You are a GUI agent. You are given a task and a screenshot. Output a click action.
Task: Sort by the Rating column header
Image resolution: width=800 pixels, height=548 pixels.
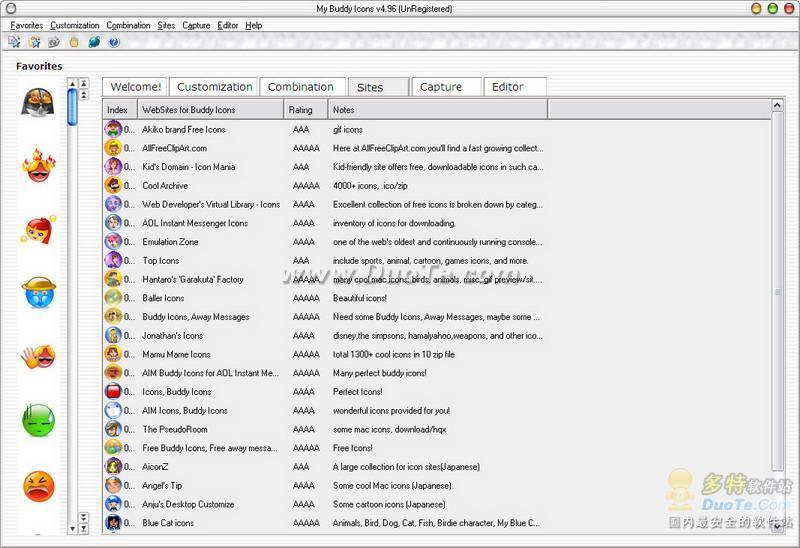click(x=306, y=109)
